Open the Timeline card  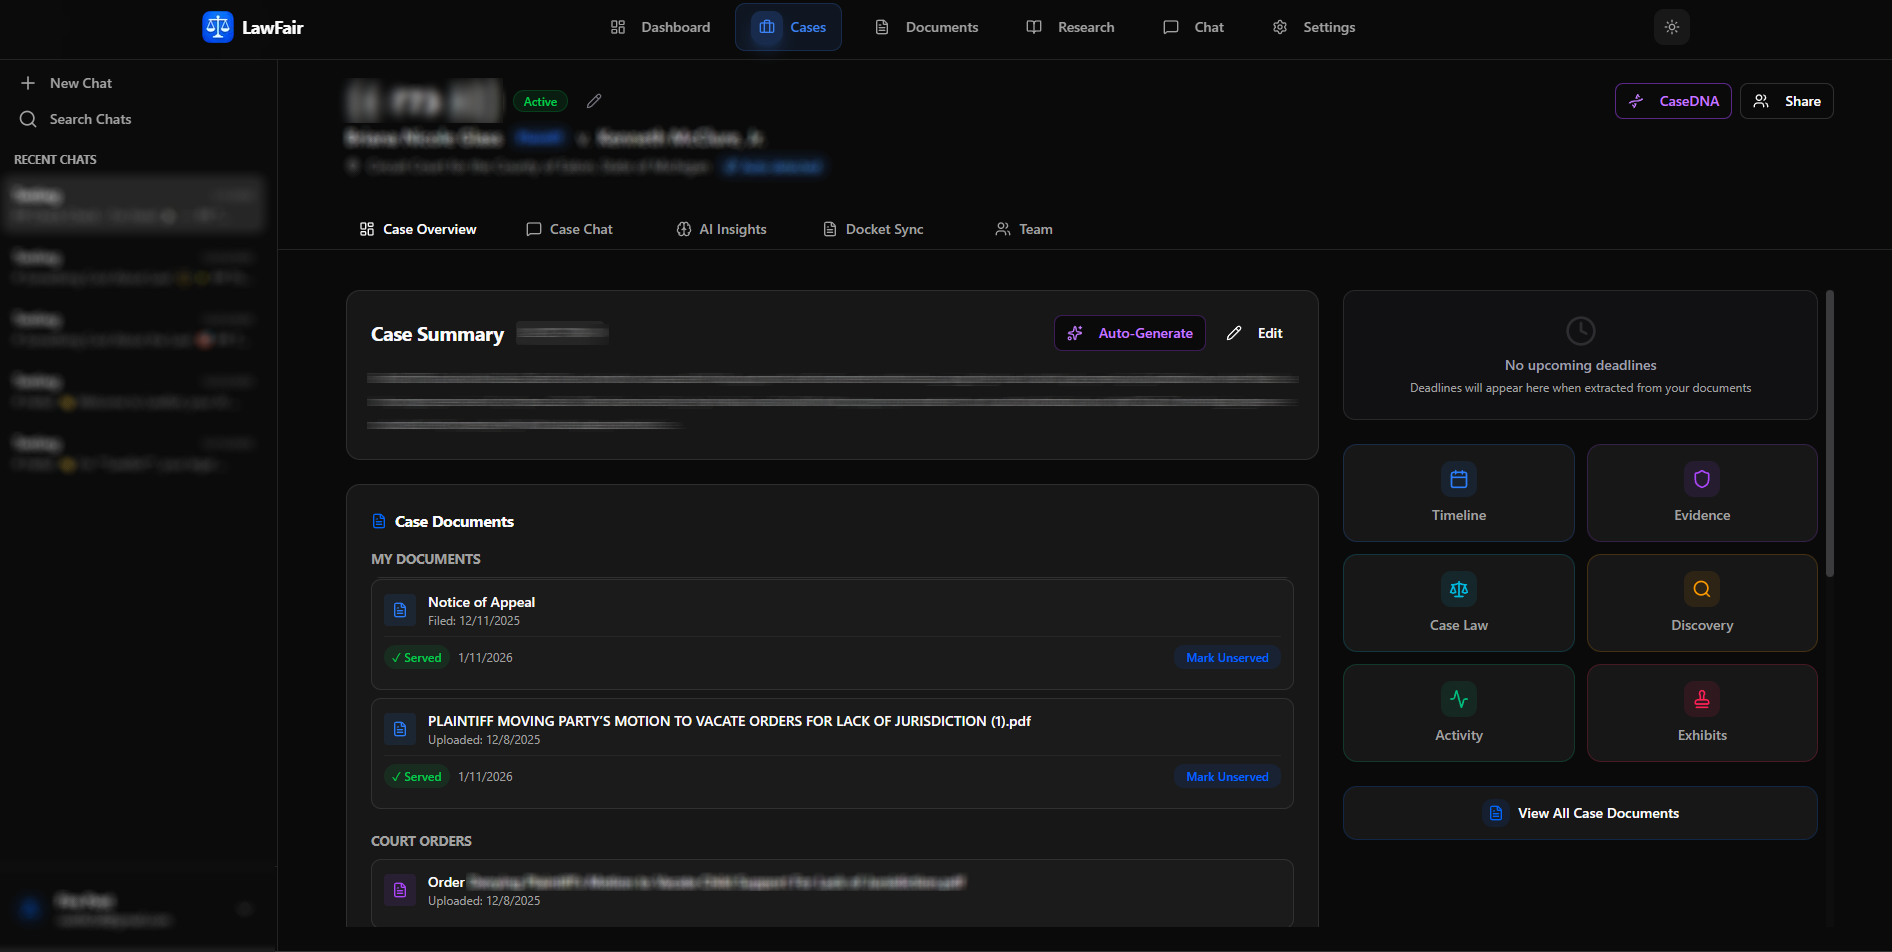pyautogui.click(x=1458, y=493)
